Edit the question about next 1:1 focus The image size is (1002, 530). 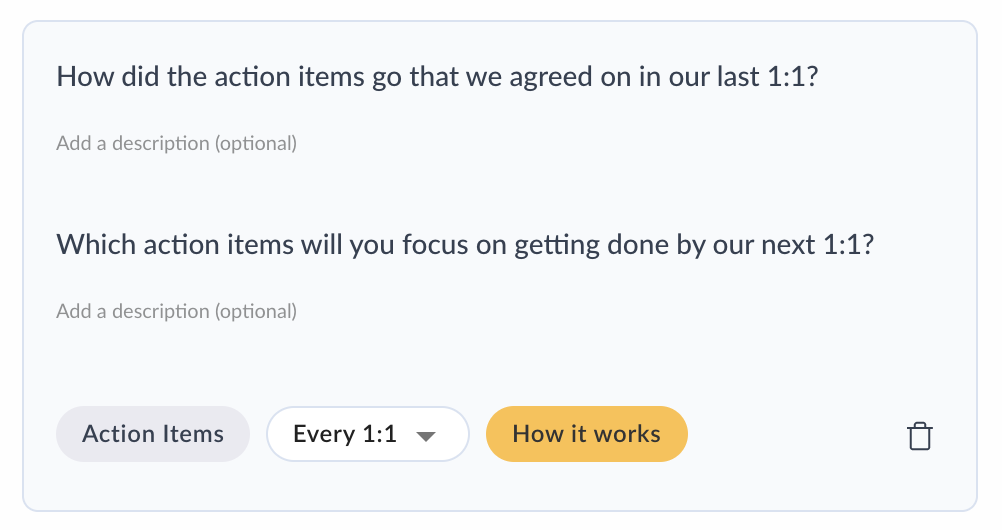(465, 244)
